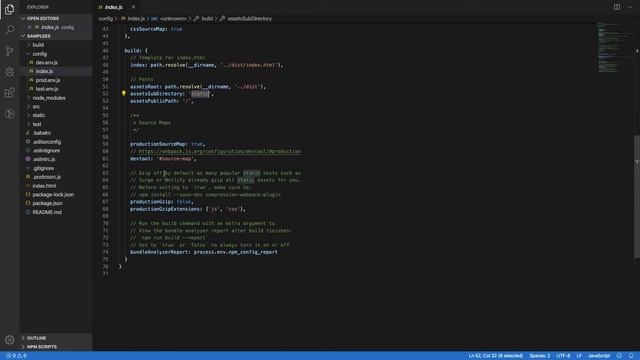640x360 pixels.
Task: Open the Search view in activity bar
Action: [9, 30]
